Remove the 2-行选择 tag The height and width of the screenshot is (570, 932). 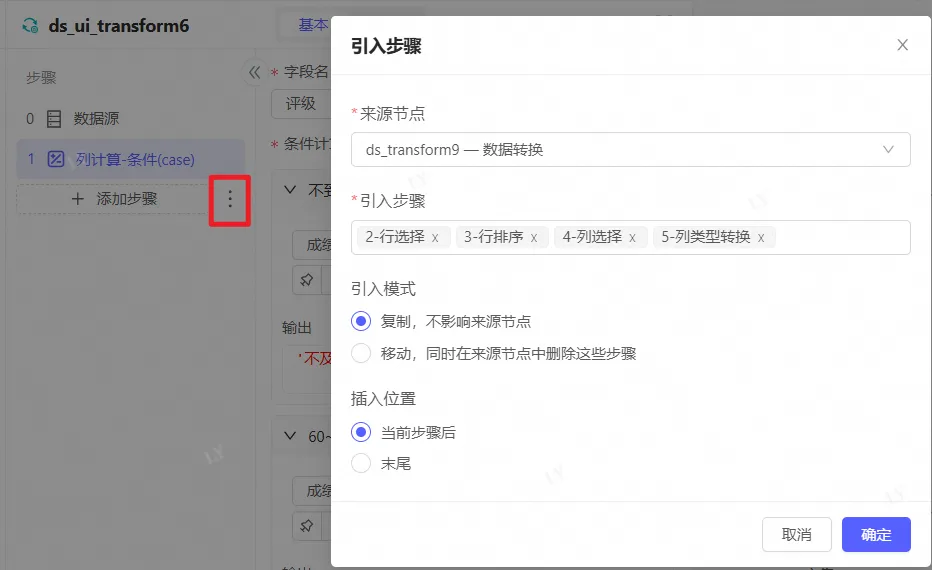[435, 238]
